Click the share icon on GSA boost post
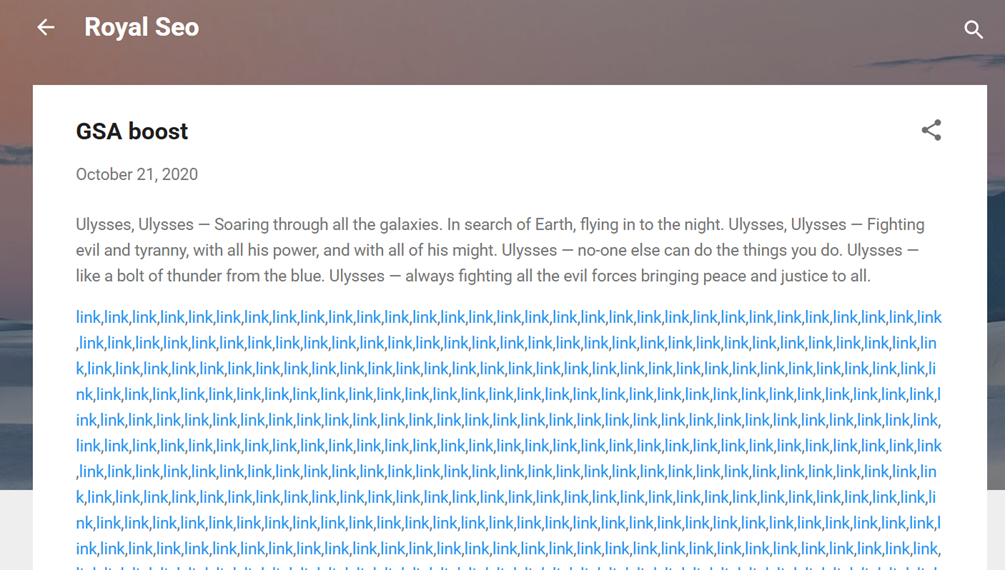Screen dimensions: 1005x570 tap(931, 130)
